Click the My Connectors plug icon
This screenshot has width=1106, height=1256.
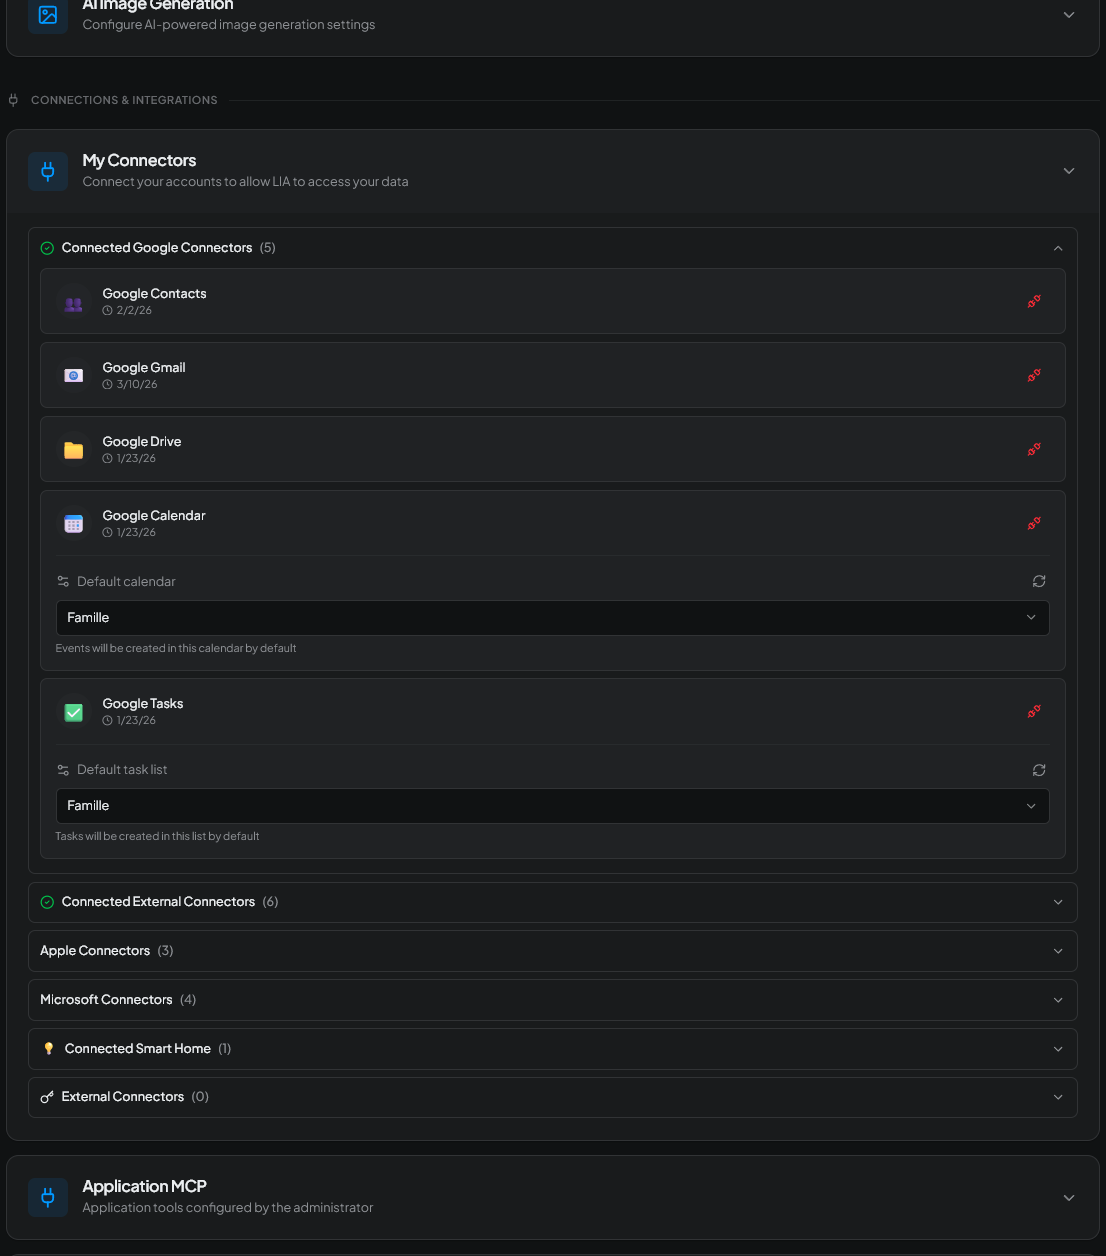click(48, 171)
